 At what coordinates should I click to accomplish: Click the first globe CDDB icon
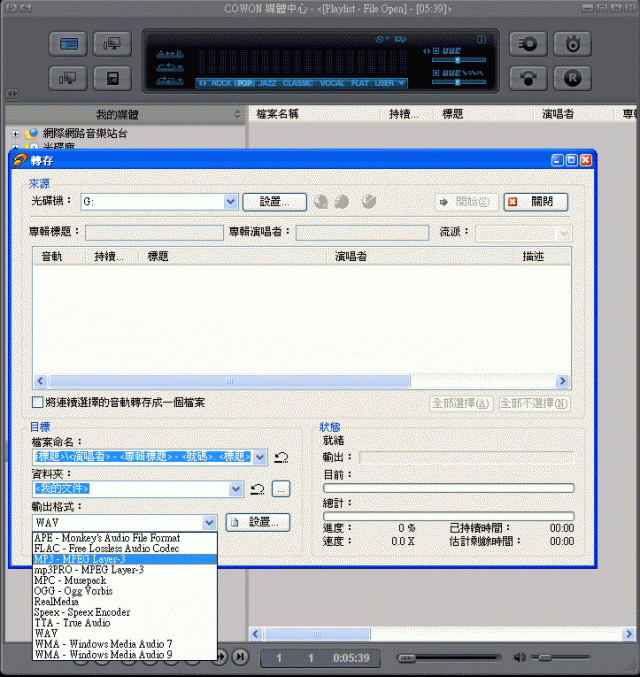click(321, 202)
